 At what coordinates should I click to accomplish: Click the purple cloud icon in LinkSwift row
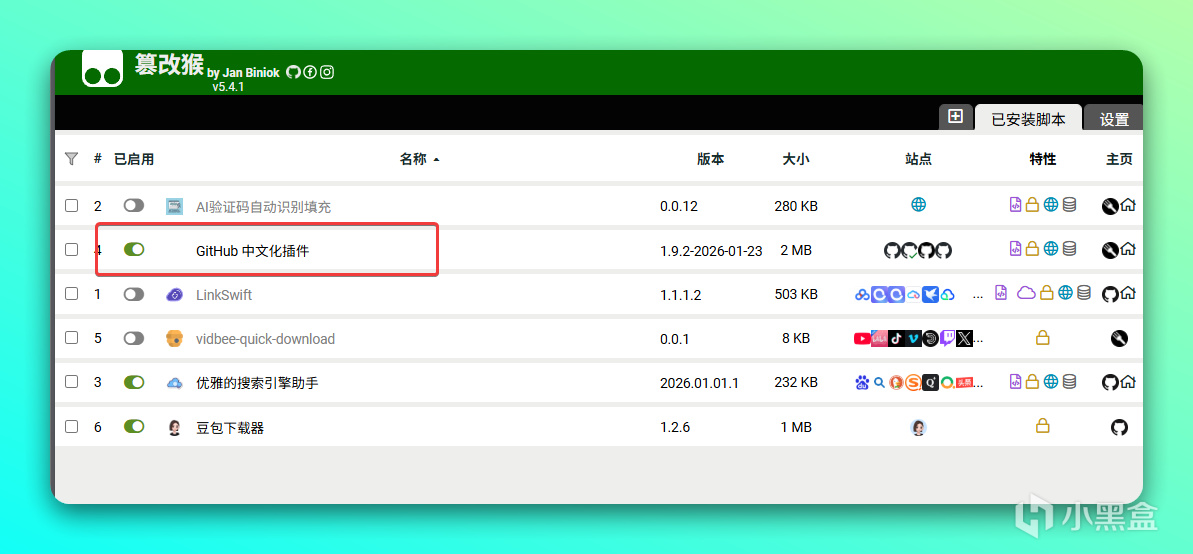(1026, 293)
